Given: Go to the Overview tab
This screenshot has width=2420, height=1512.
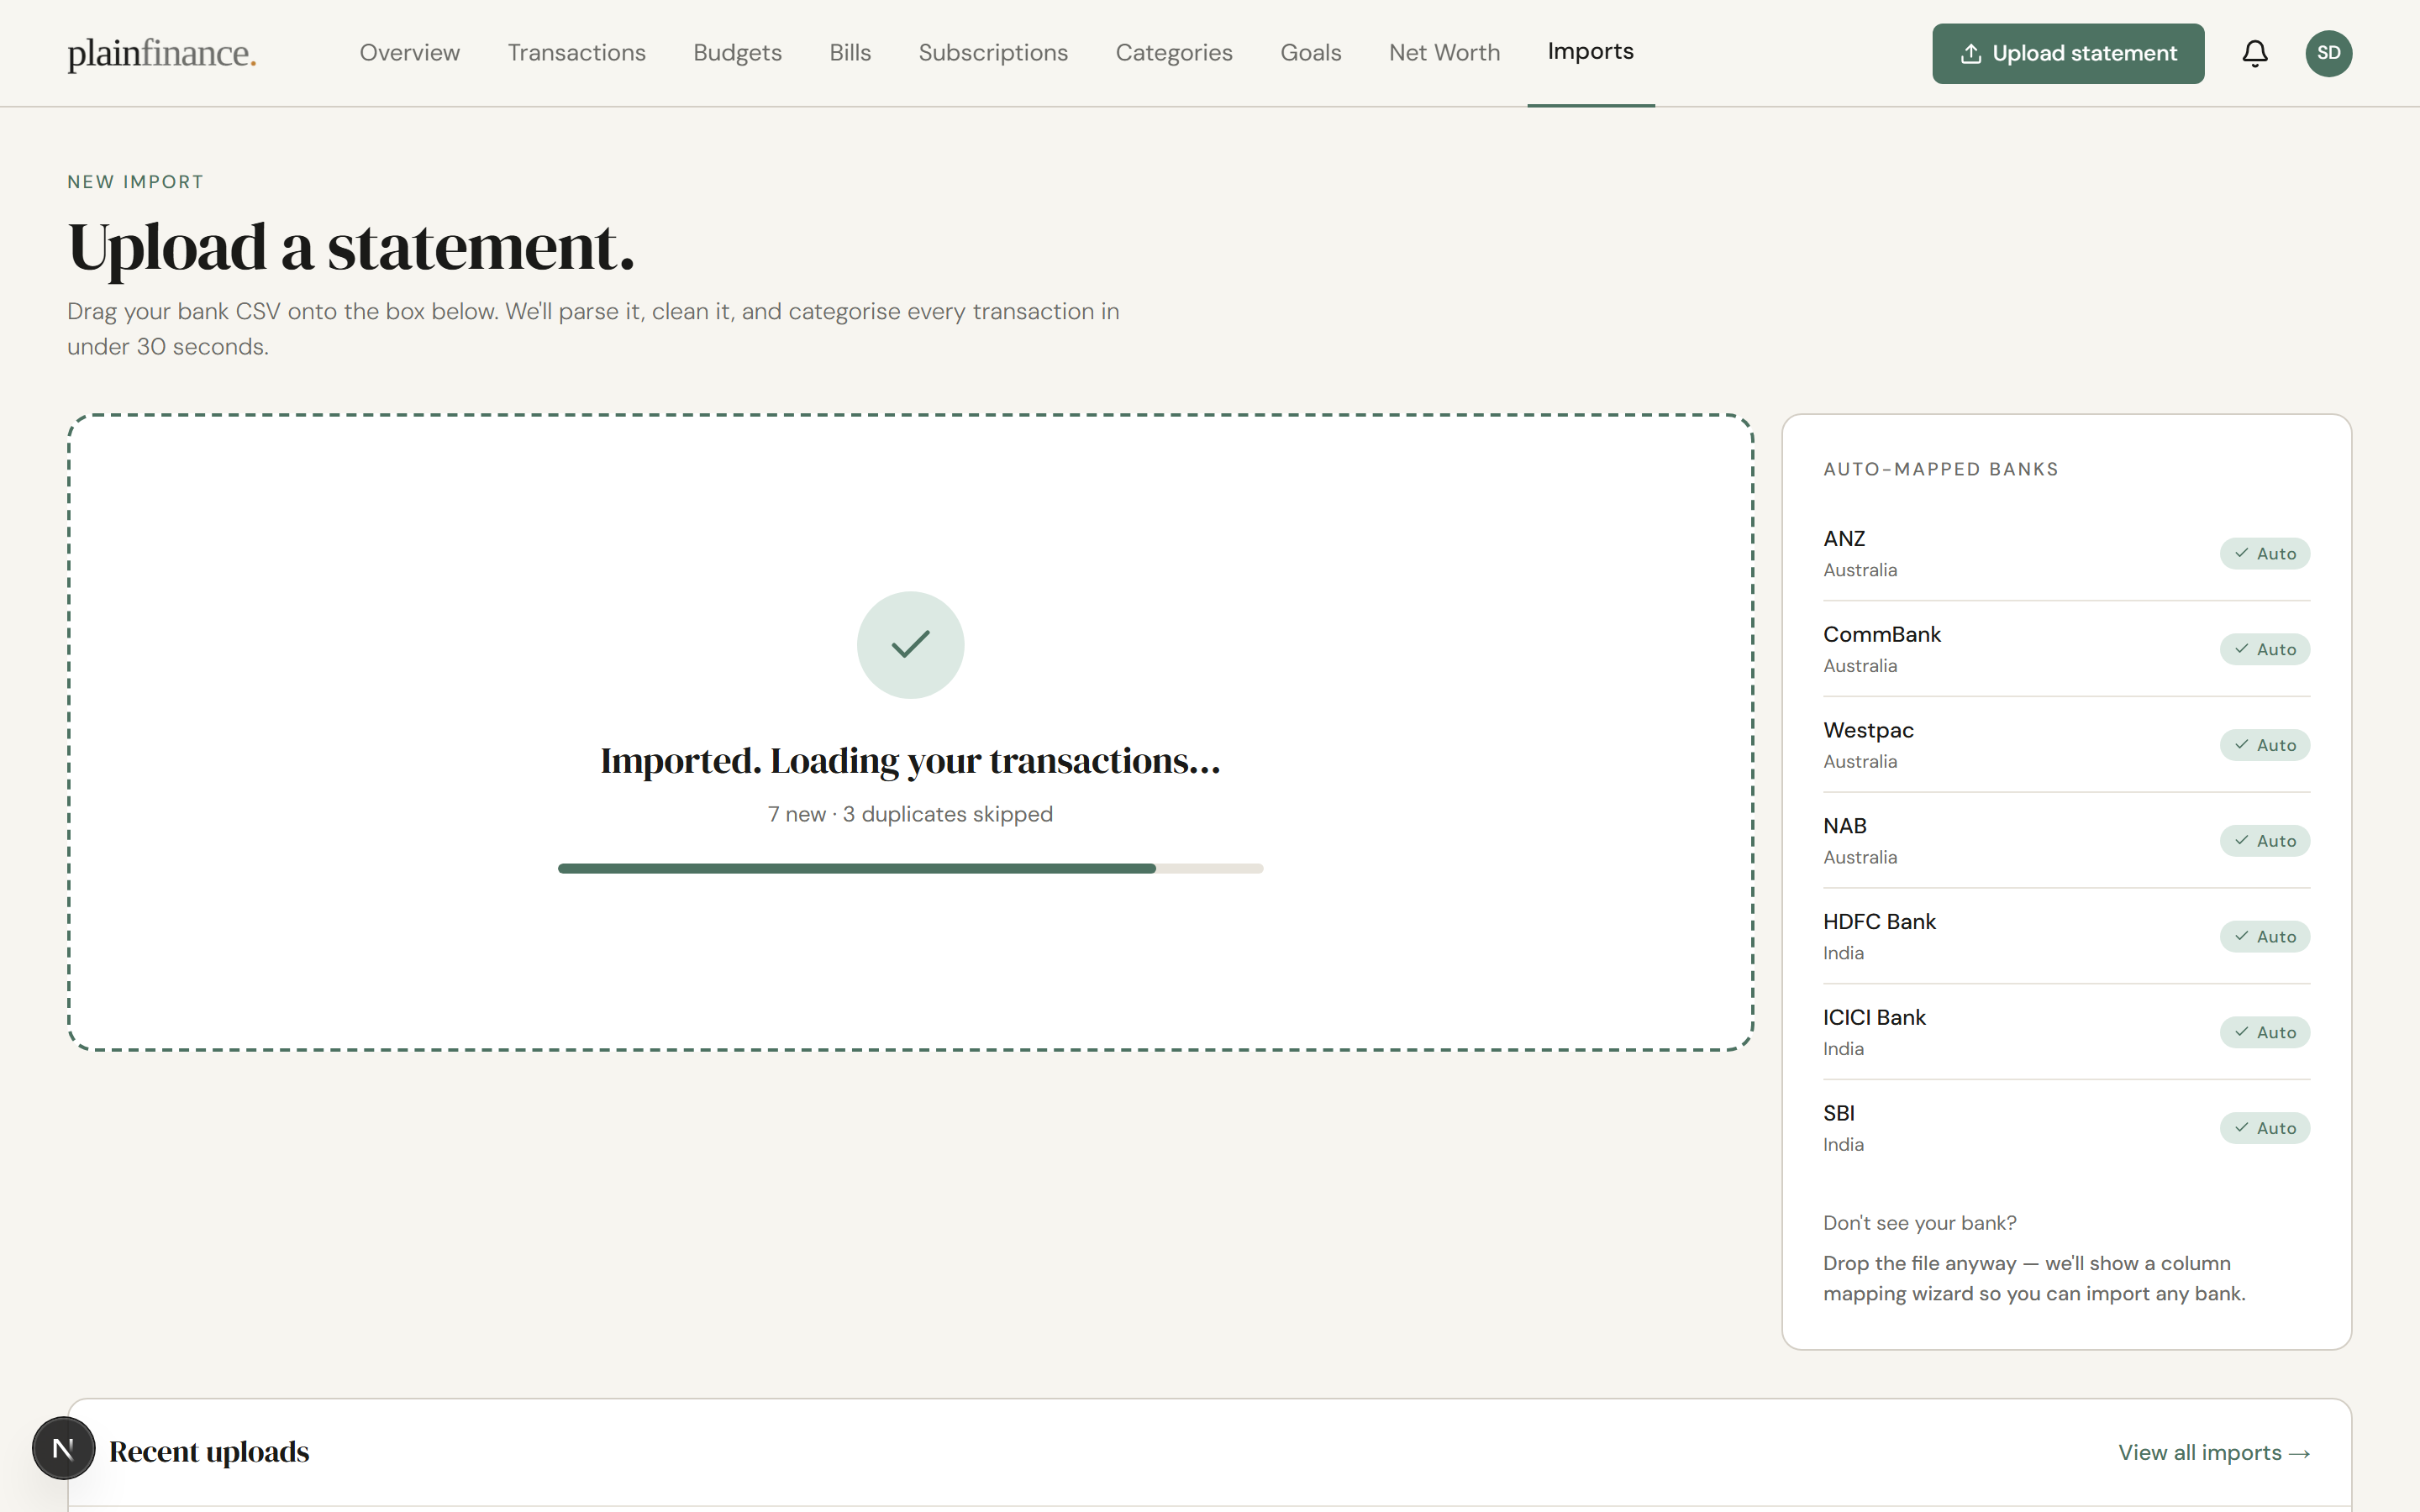Looking at the screenshot, I should [410, 53].
